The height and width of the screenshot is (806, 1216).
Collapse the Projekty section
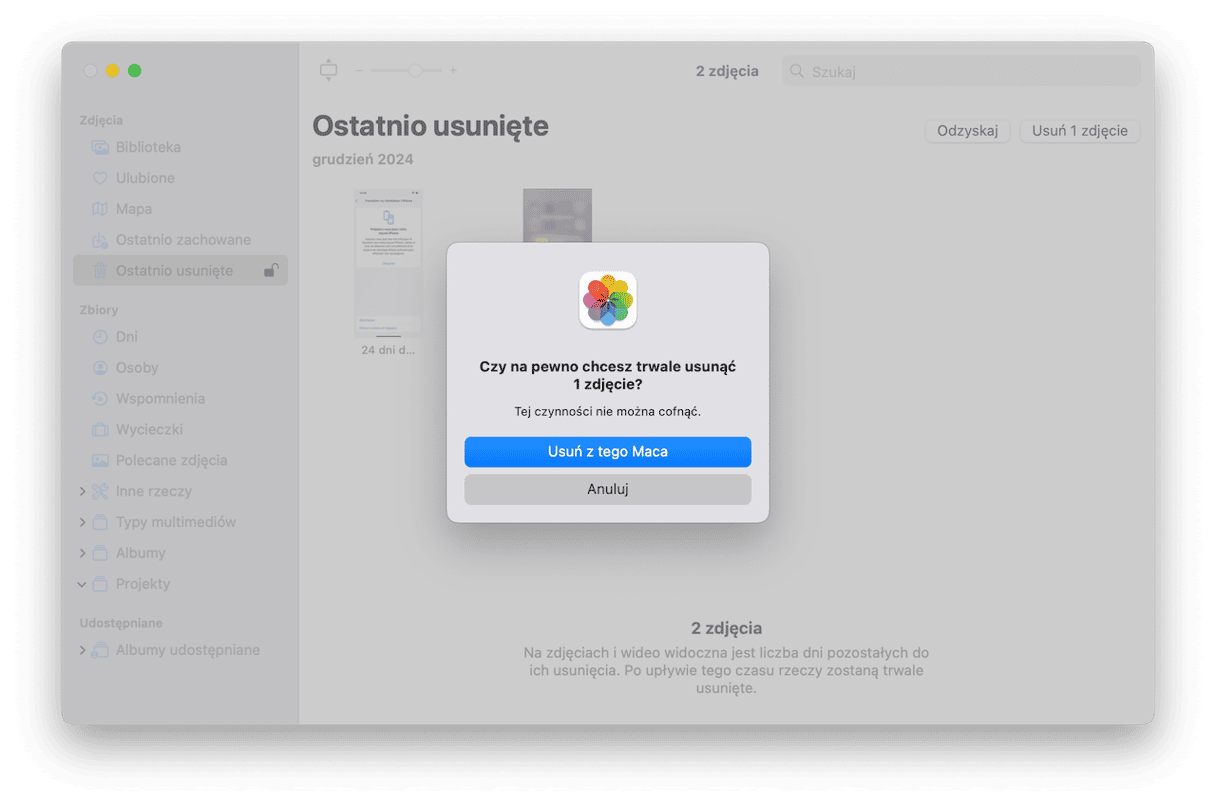tap(82, 584)
